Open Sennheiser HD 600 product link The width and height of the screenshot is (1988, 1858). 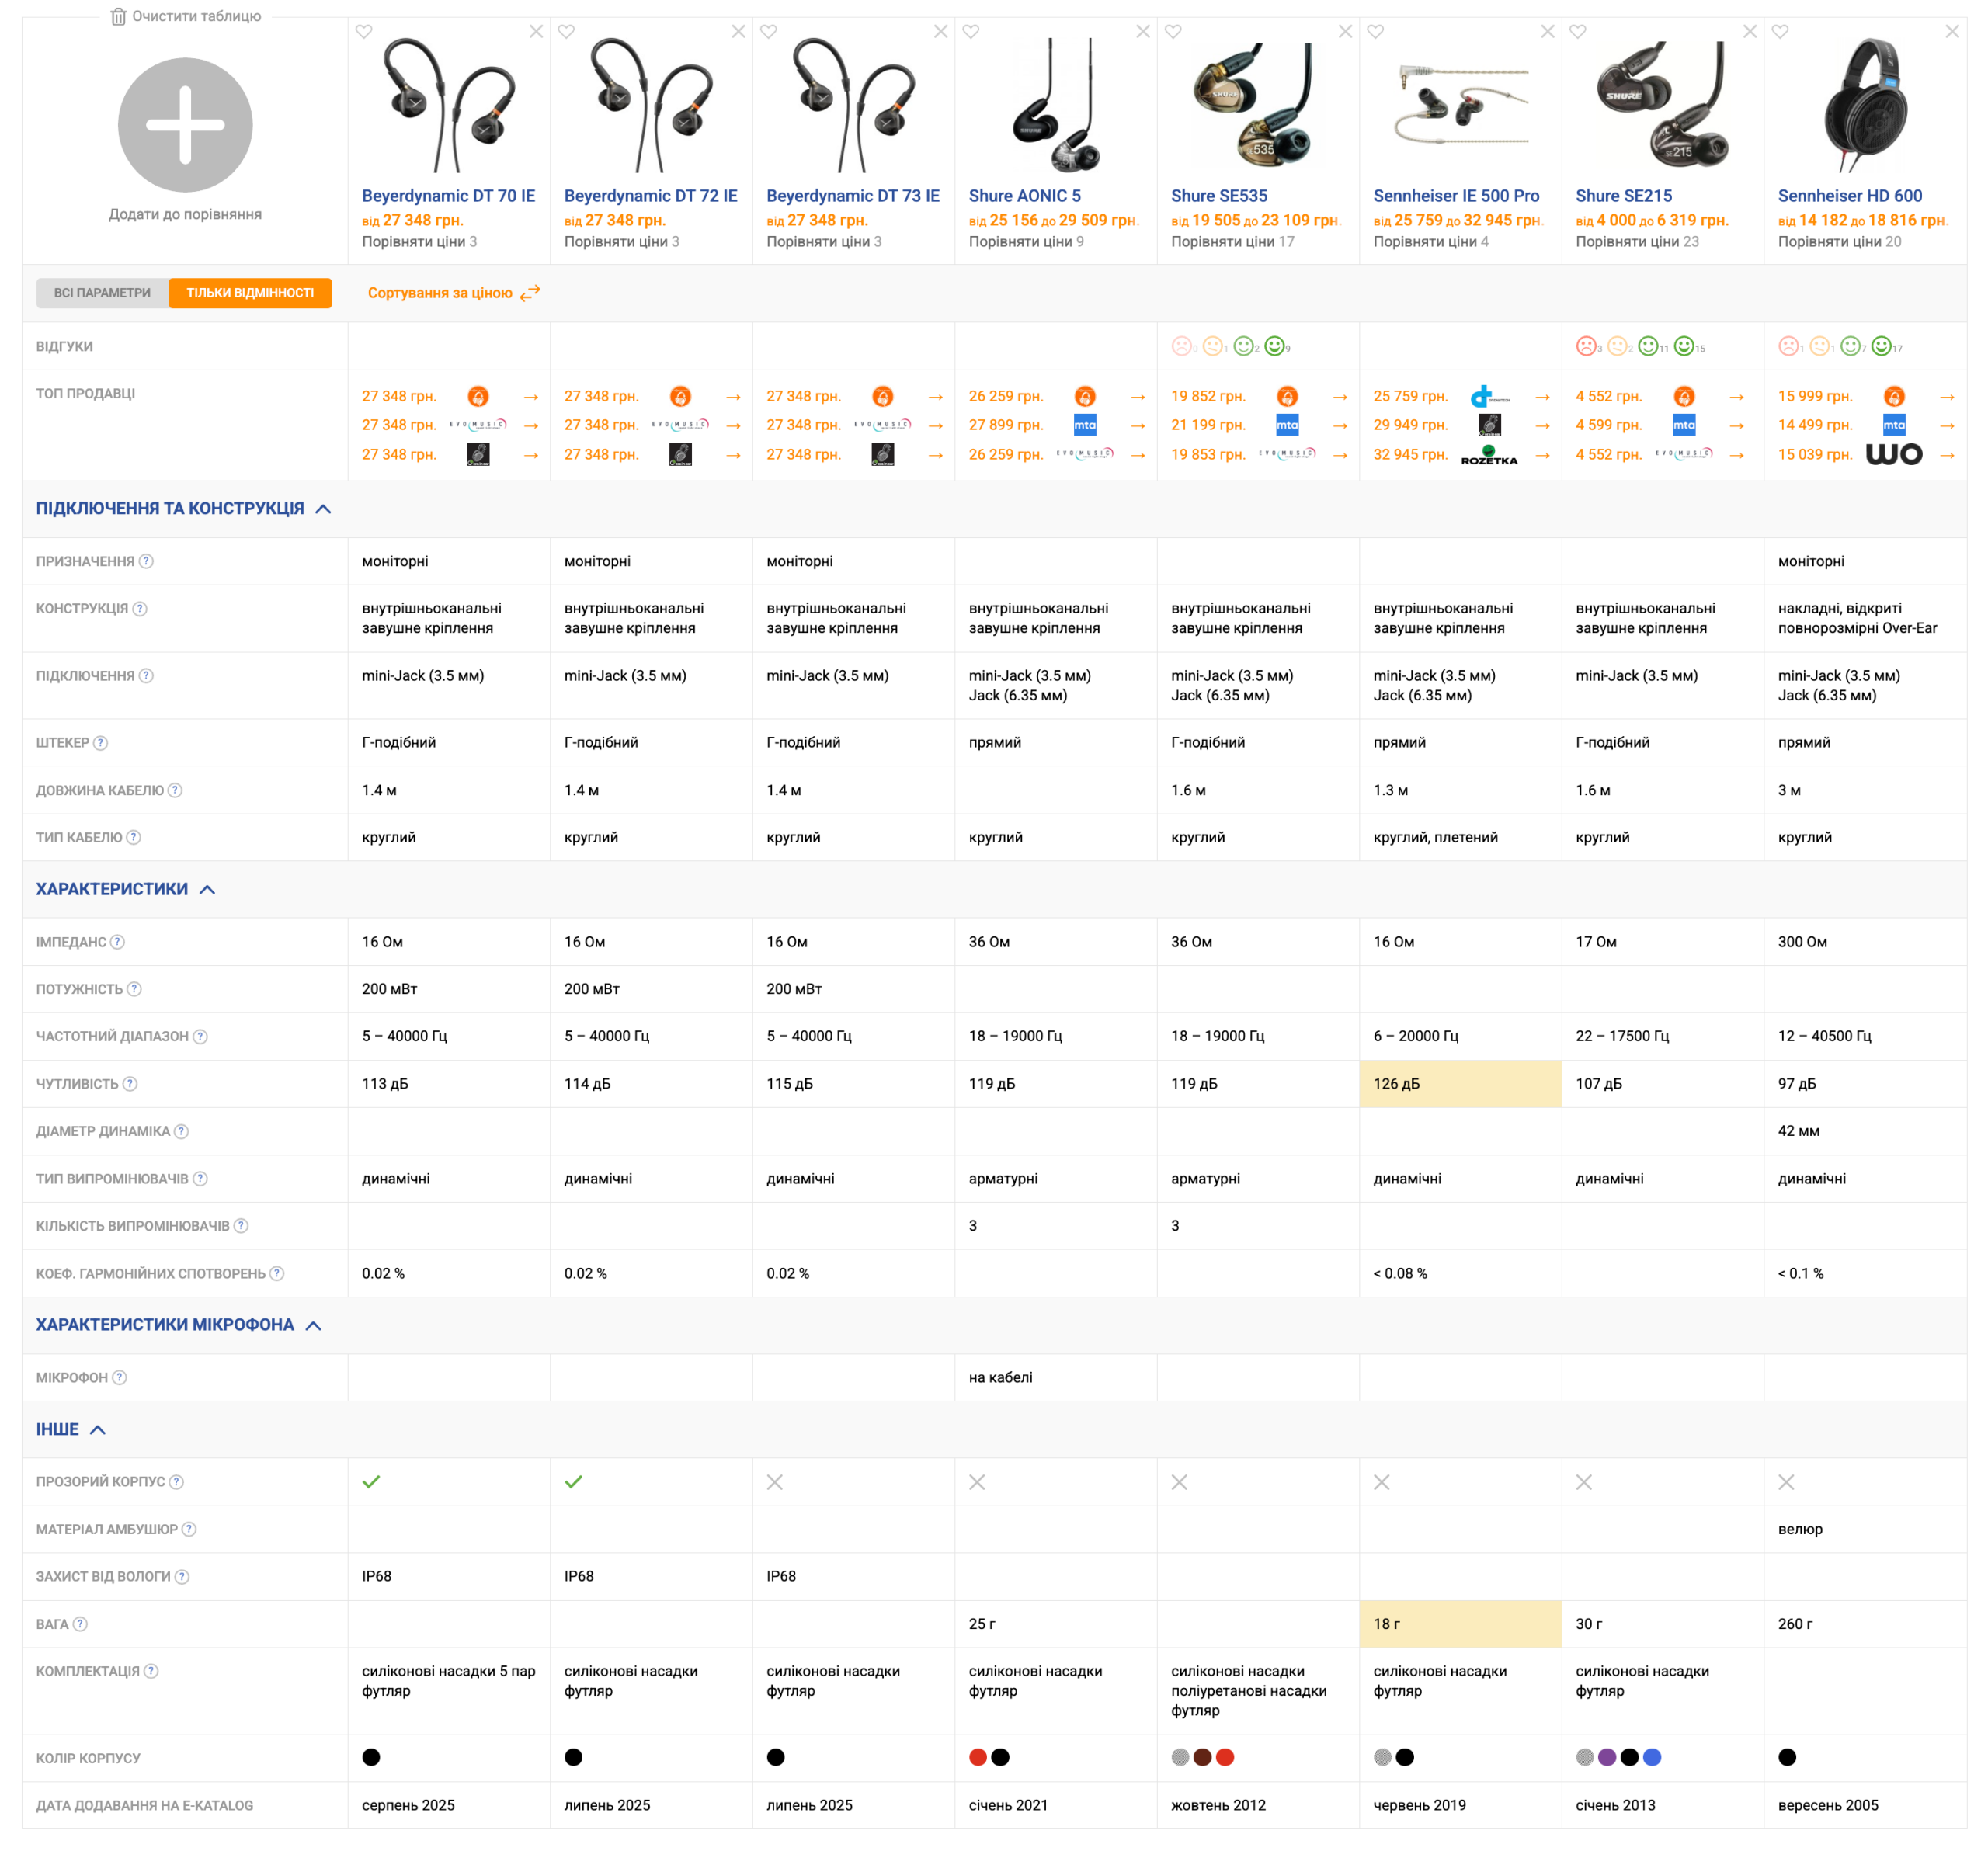pos(1850,196)
